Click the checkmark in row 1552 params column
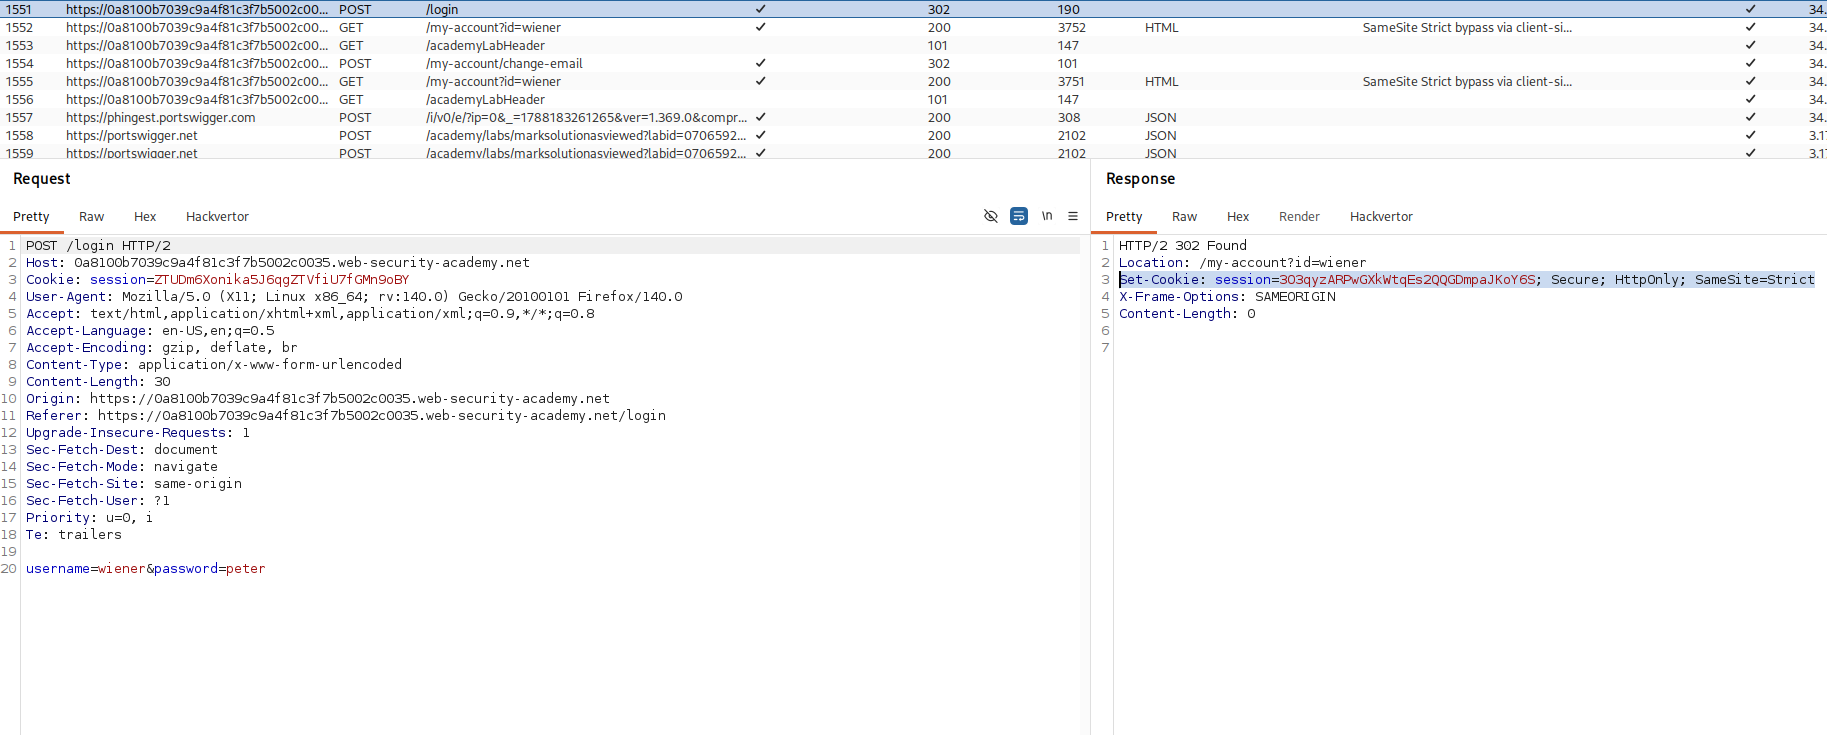 tap(761, 27)
